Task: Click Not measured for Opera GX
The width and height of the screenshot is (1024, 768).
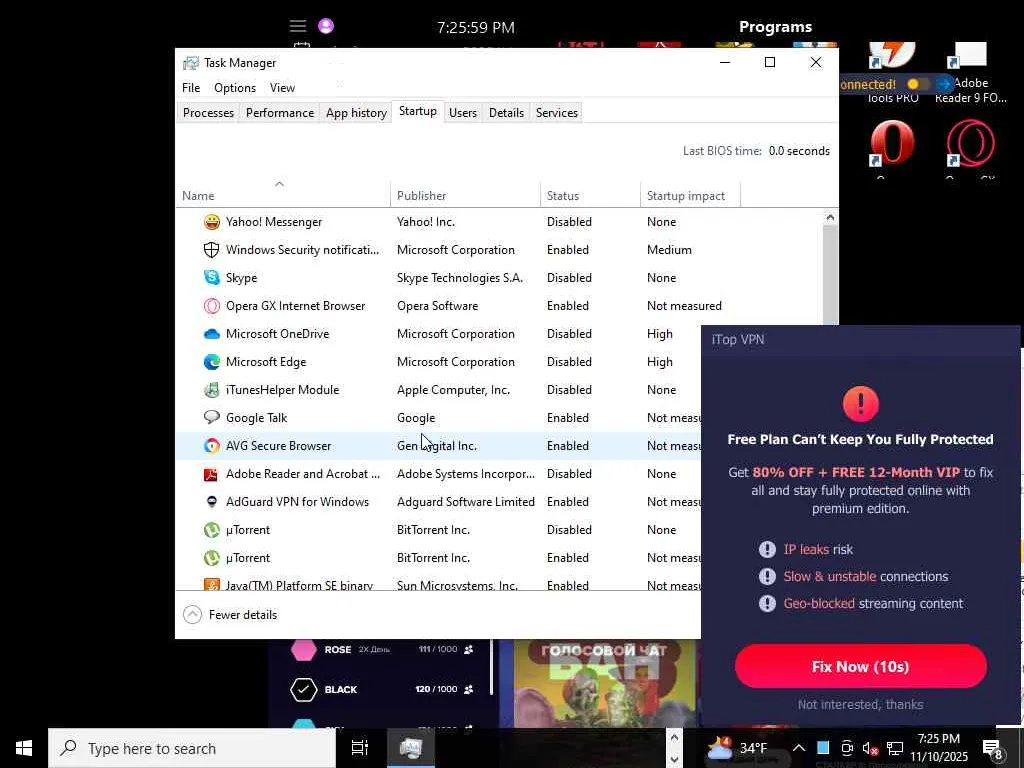Action: [684, 306]
